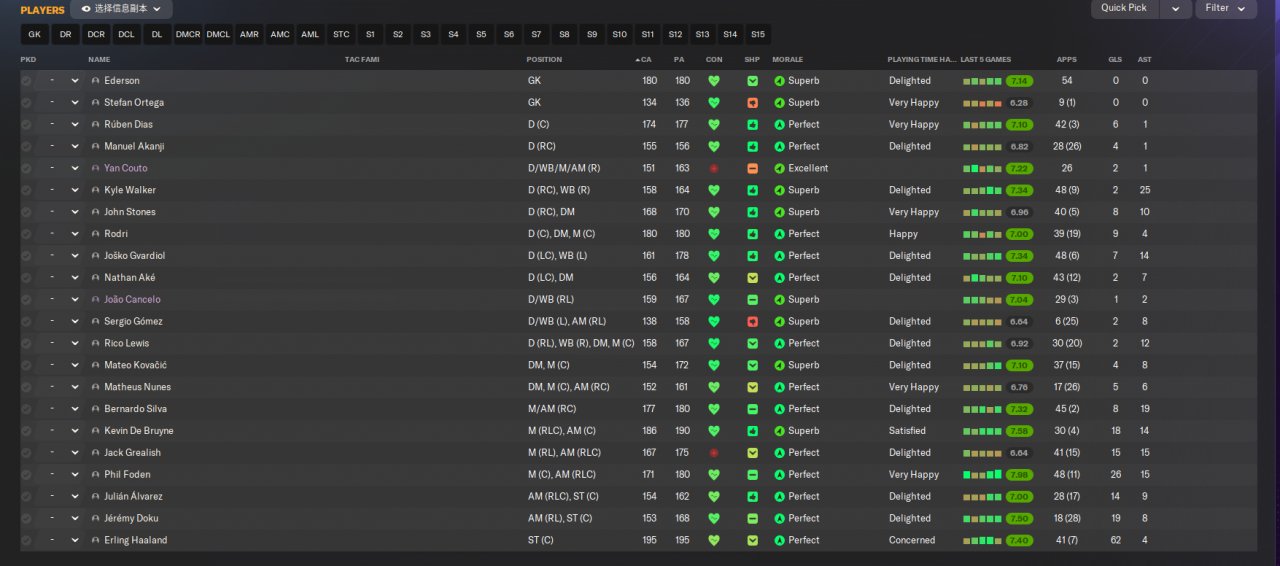Click Erling Haaland's last 5 games form bars
Screen dimensions: 1280x566
coord(982,541)
